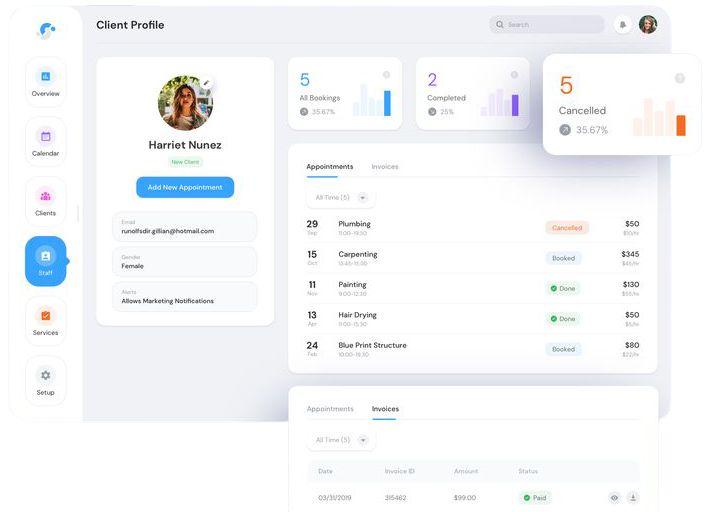This screenshot has width=708, height=512.
Task: Click Harriet Nunez profile picture
Action: pyautogui.click(x=185, y=103)
